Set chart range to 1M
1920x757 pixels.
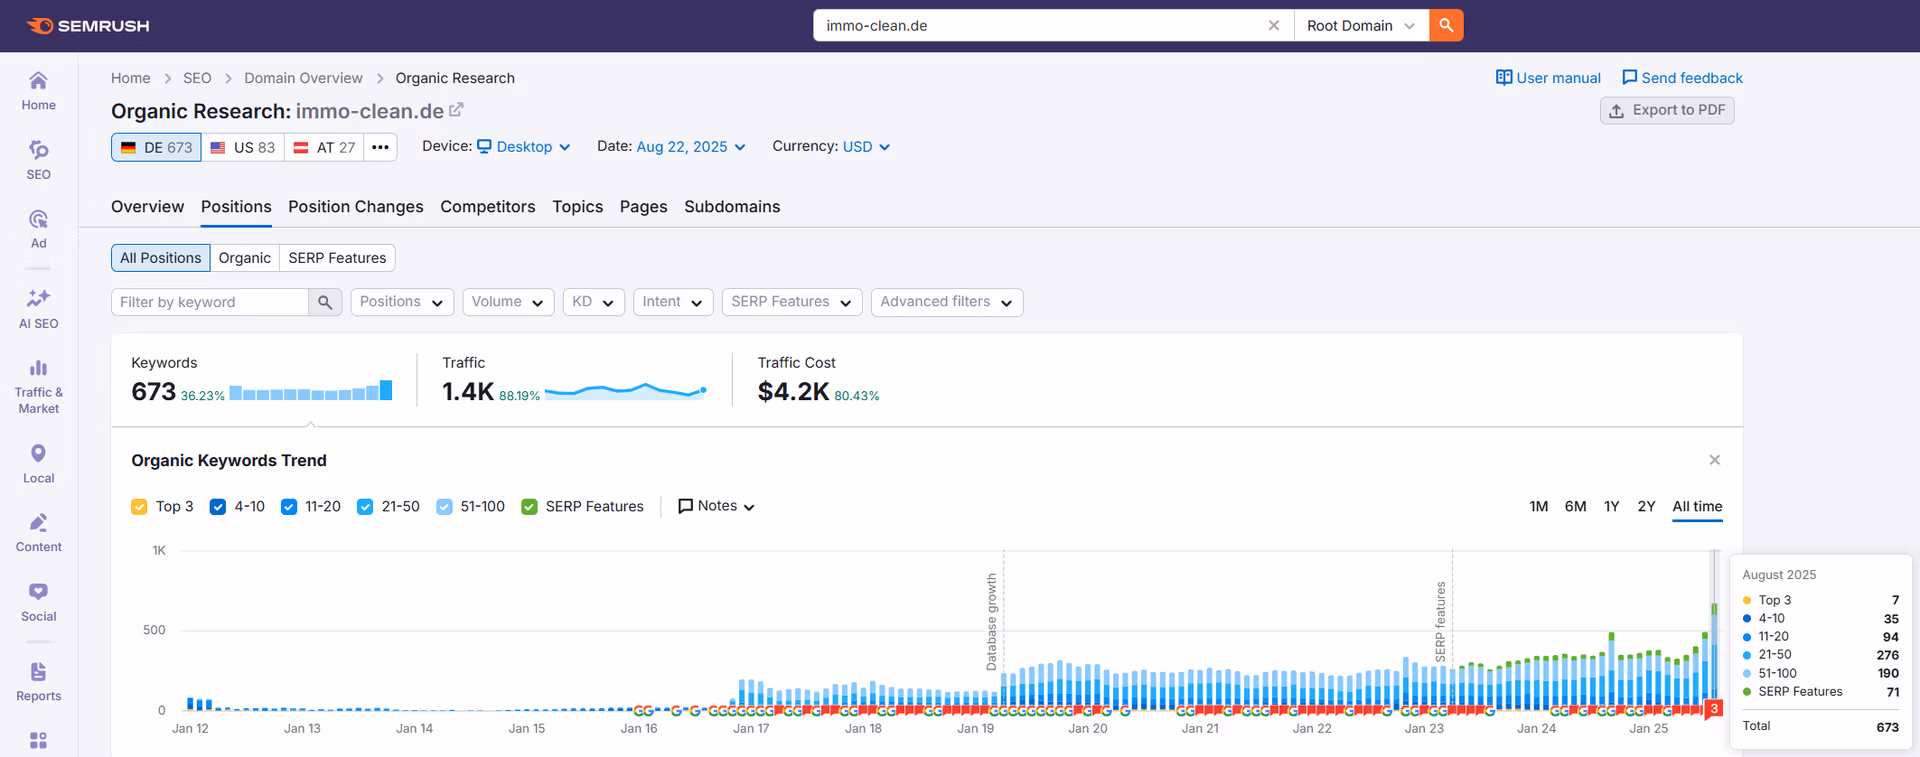click(x=1538, y=507)
